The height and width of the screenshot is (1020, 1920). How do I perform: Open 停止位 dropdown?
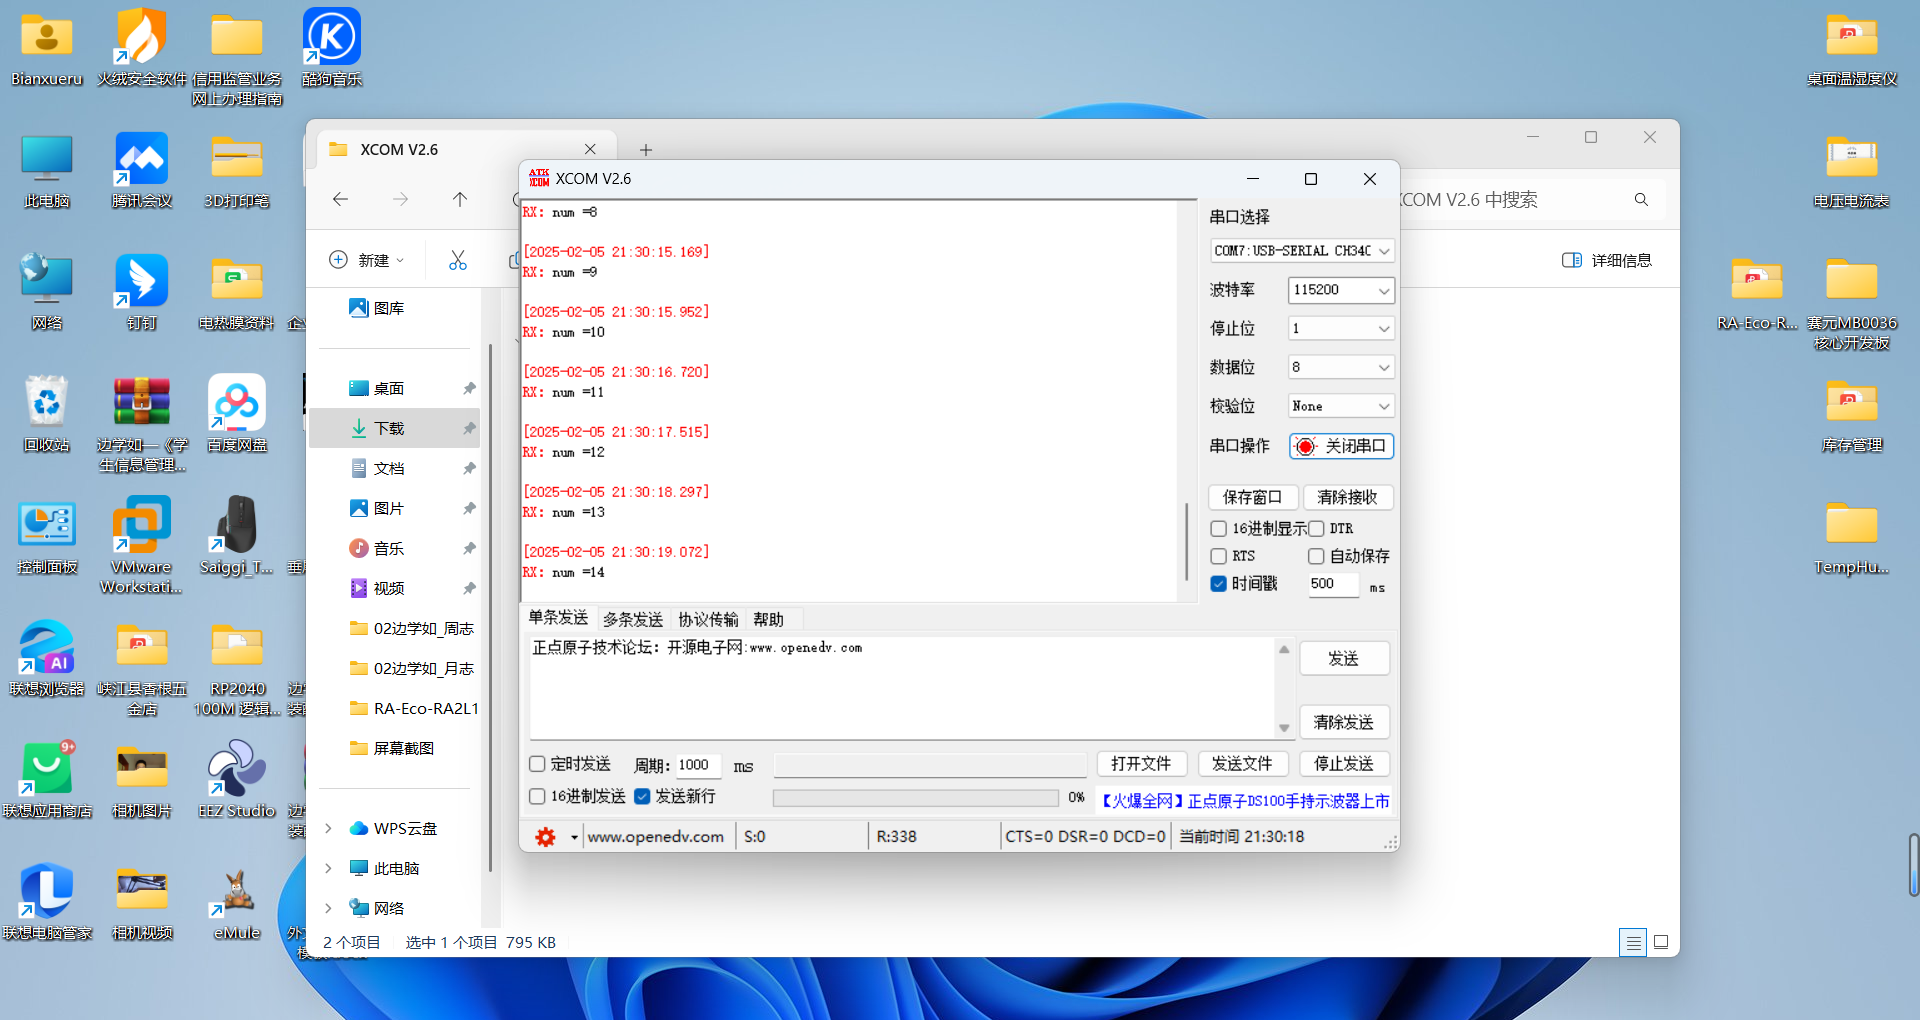point(1341,329)
